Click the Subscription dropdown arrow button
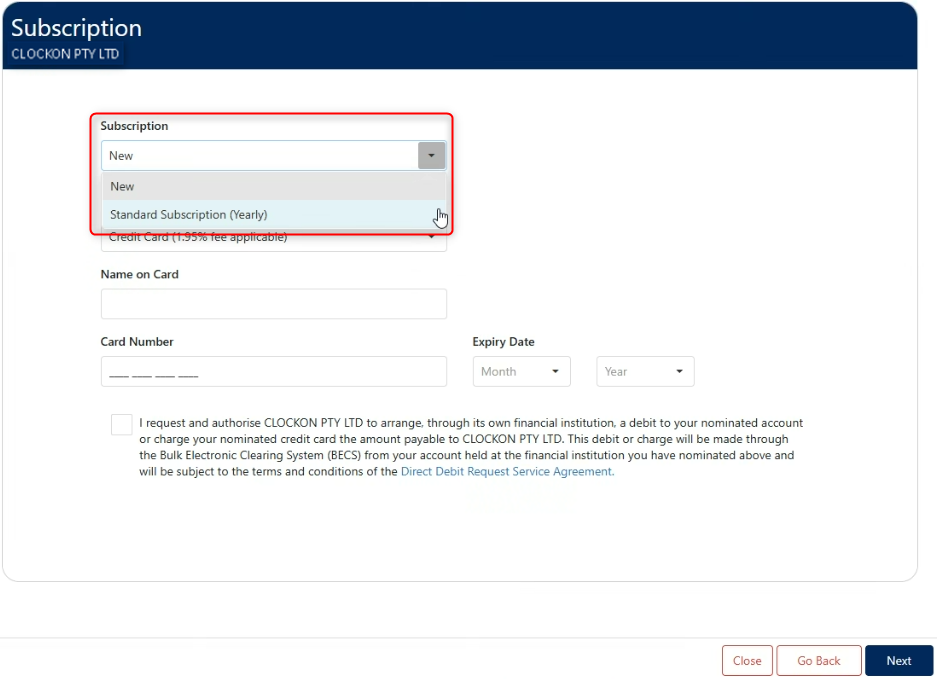 (x=431, y=155)
